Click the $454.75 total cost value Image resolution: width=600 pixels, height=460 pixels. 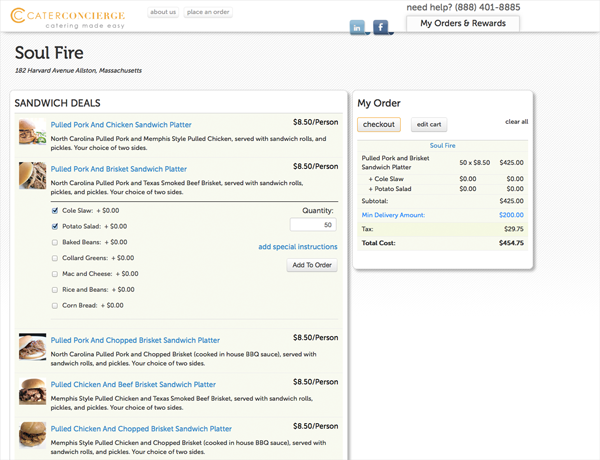511,243
